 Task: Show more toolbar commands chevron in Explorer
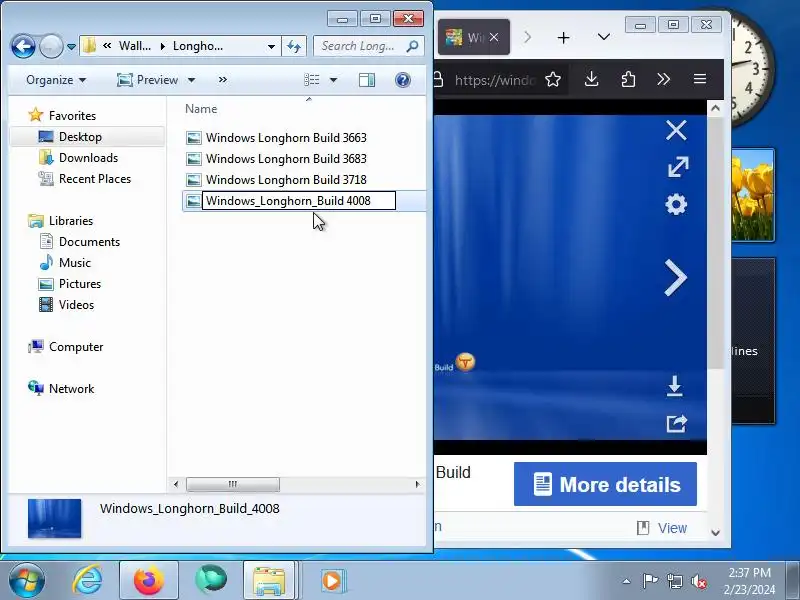pos(222,80)
